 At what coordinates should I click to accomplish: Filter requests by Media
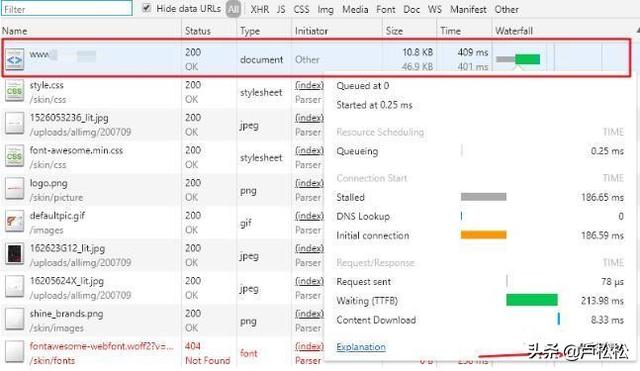pyautogui.click(x=355, y=9)
